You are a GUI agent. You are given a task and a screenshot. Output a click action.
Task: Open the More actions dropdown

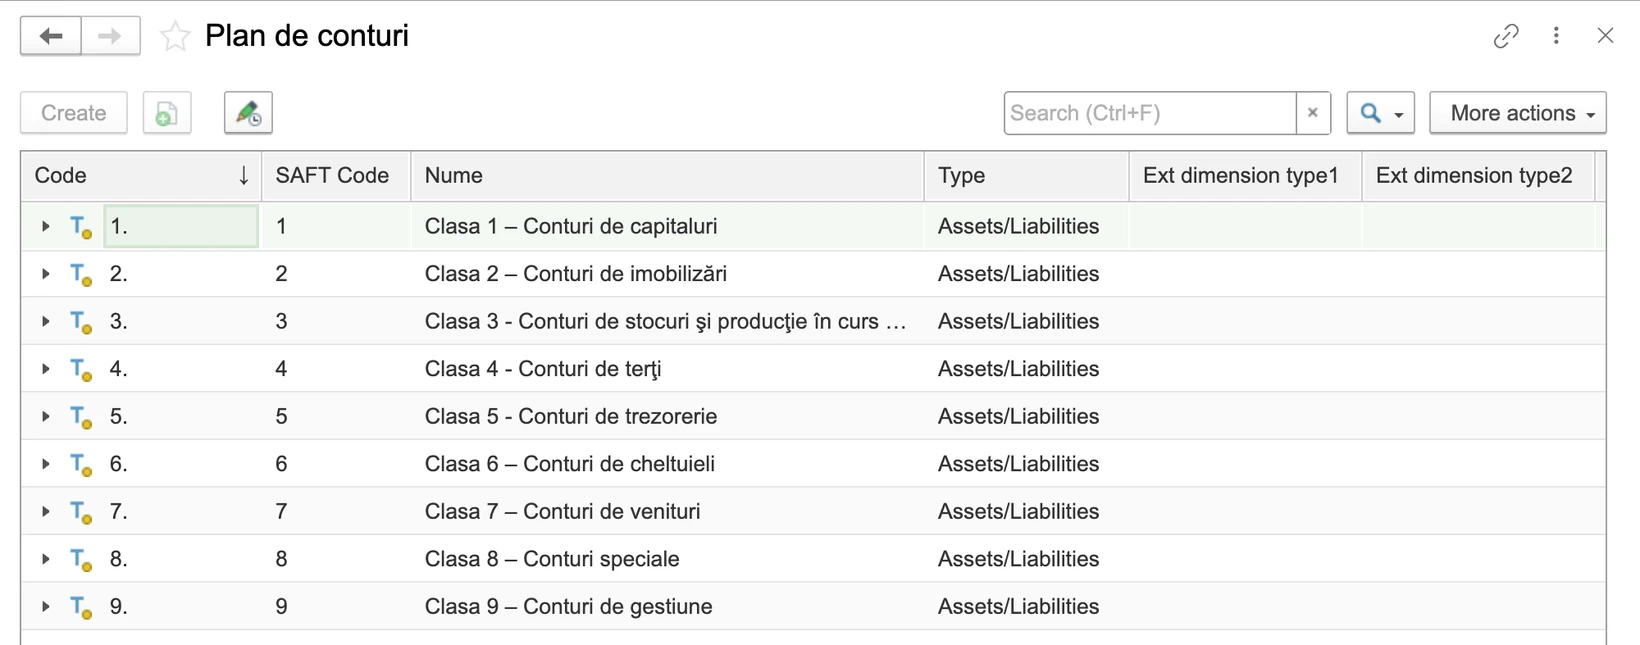(1518, 113)
